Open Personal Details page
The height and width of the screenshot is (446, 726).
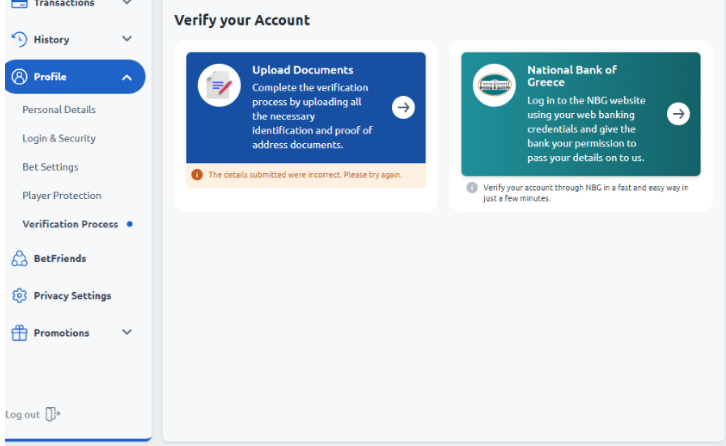(x=59, y=110)
